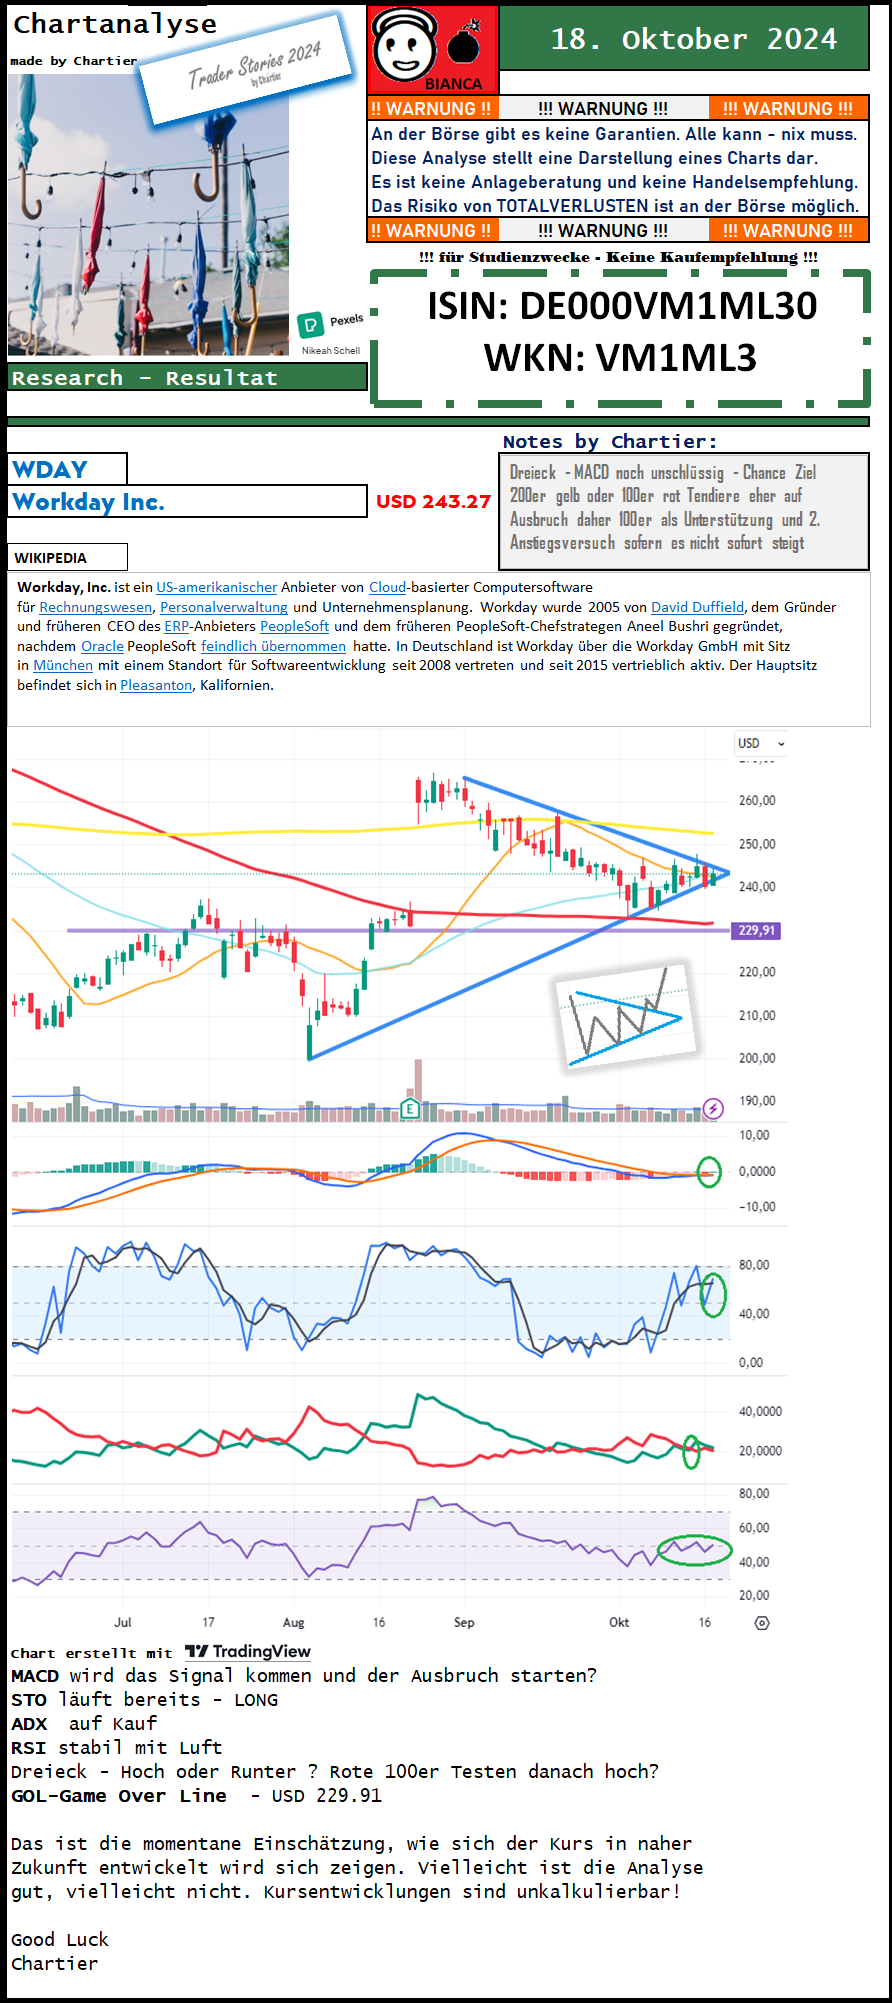The width and height of the screenshot is (892, 2003).
Task: Click the date "18. Oktober 2024"
Action: (x=694, y=38)
